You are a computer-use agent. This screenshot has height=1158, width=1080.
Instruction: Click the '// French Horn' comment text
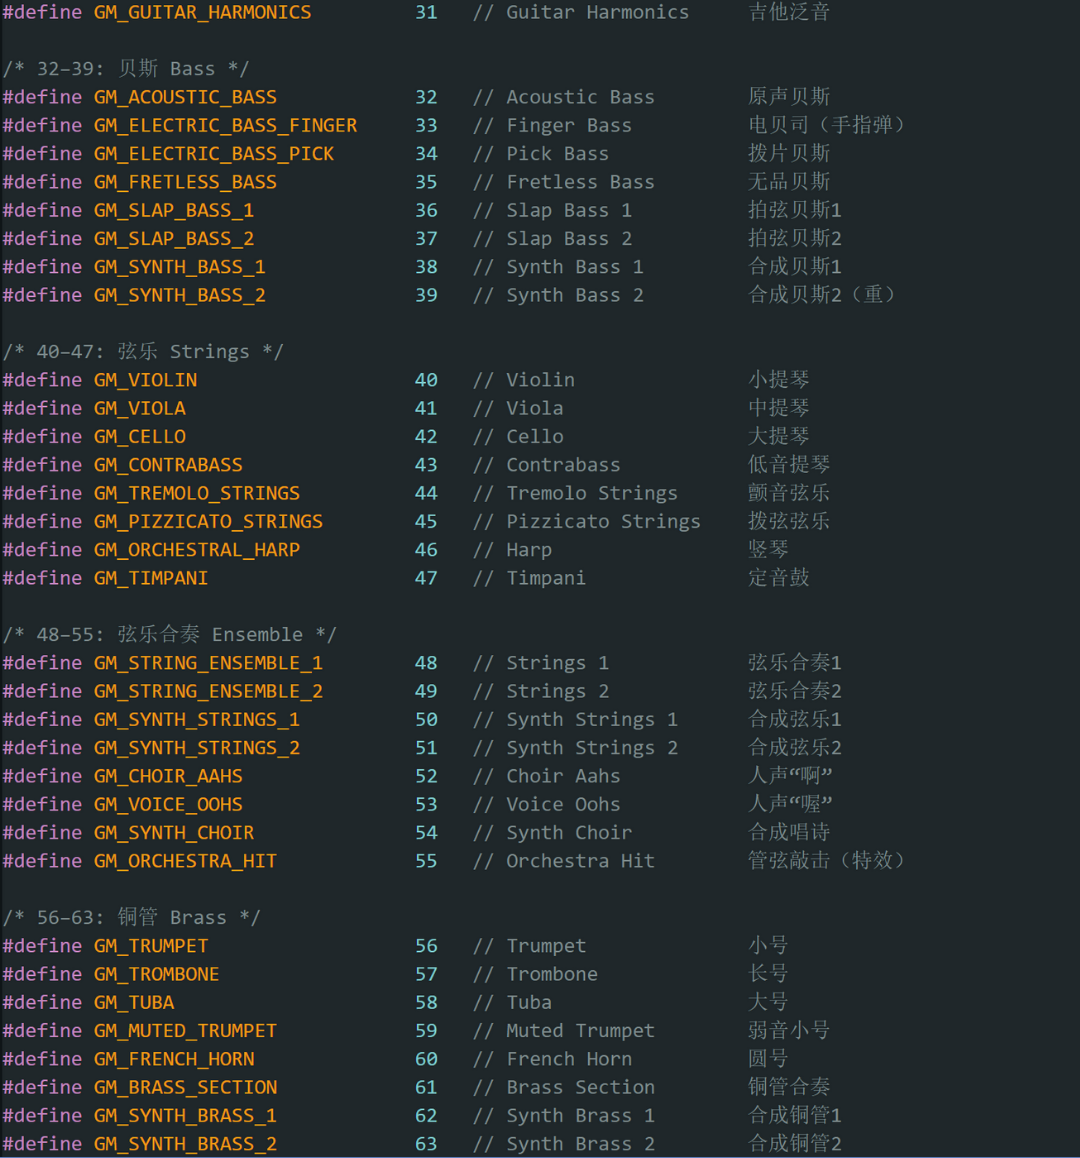pyautogui.click(x=552, y=1059)
